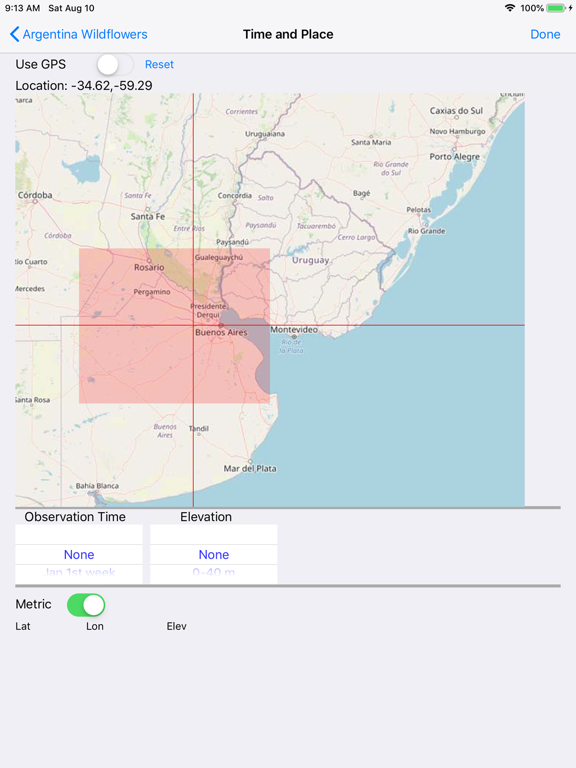Click Santa Maria on the map

pyautogui.click(x=371, y=142)
